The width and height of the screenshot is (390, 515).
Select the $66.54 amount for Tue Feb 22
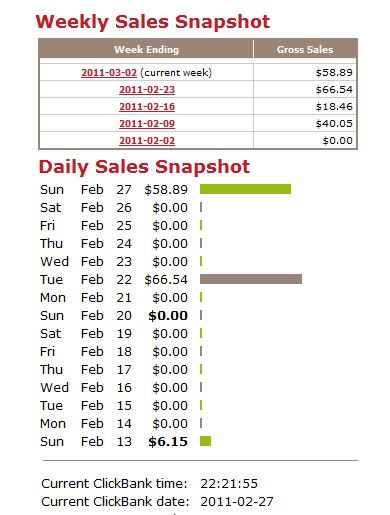pyautogui.click(x=166, y=279)
